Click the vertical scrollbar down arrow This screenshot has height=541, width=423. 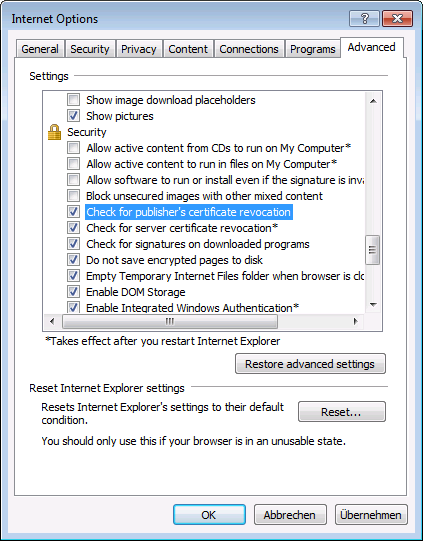(x=373, y=304)
